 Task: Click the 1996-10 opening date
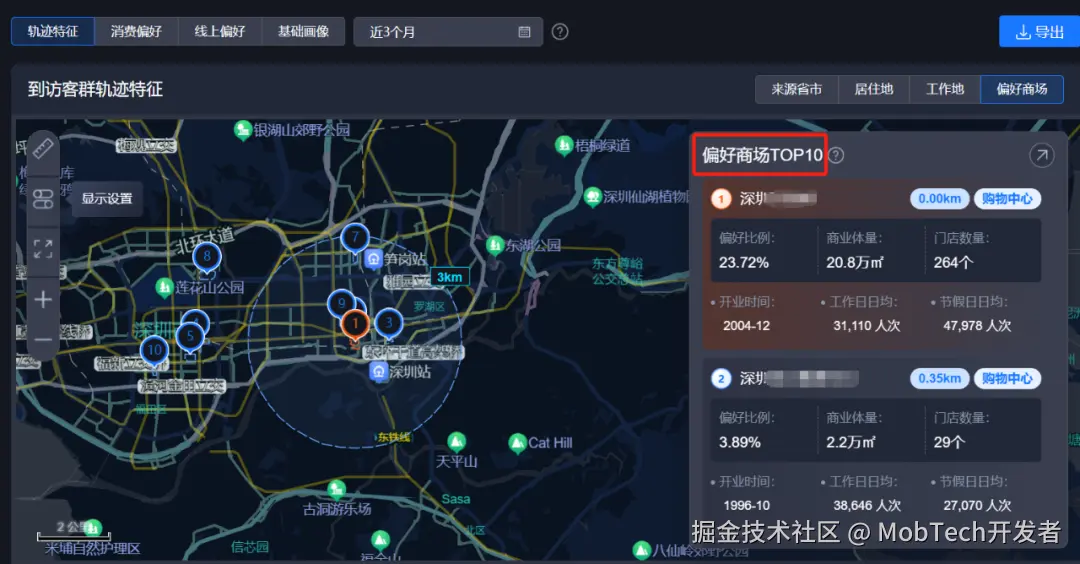click(747, 505)
